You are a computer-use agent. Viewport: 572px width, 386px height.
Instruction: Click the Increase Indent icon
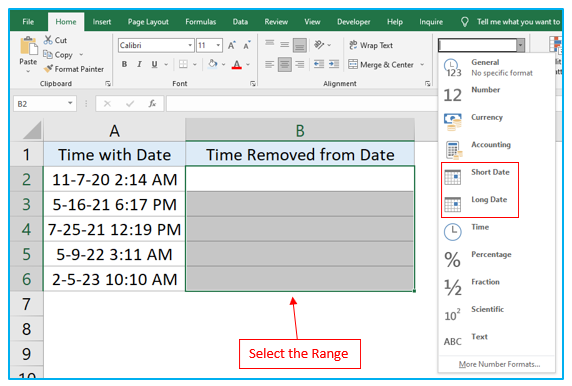tap(333, 64)
